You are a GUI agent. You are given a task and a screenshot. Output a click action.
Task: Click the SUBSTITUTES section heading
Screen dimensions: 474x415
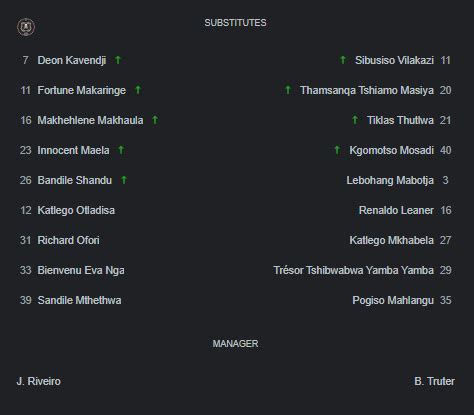pos(235,23)
